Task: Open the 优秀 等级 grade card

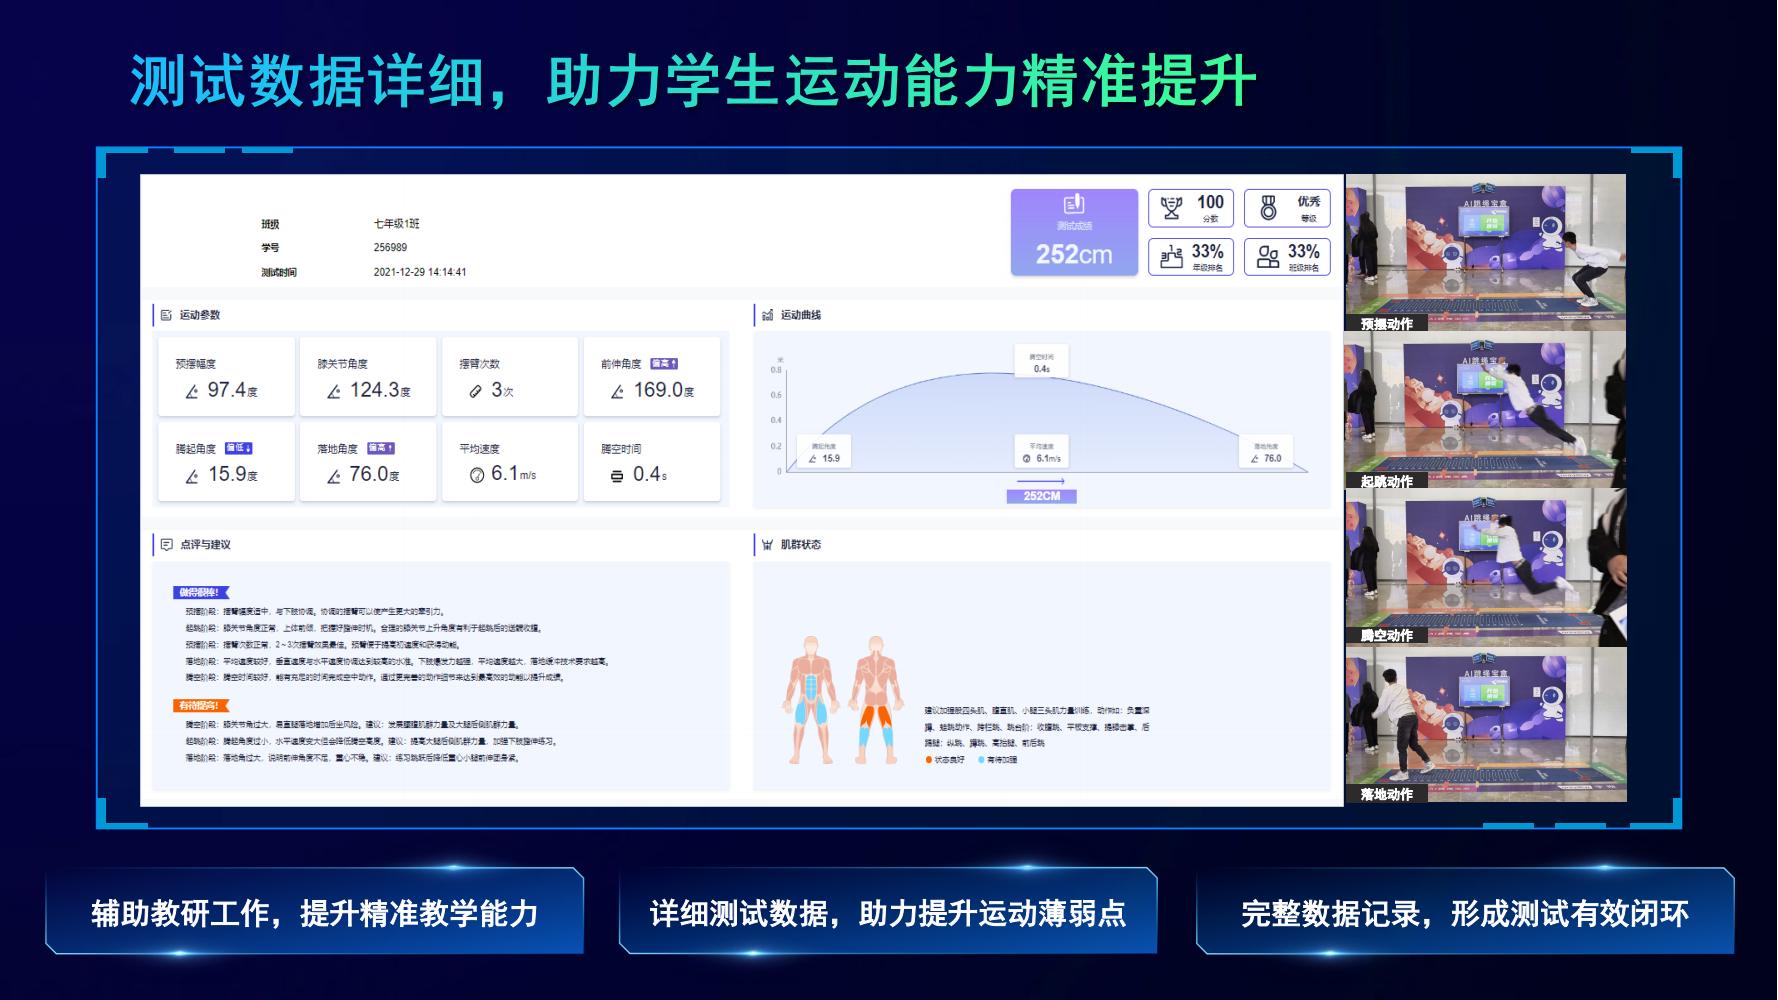Action: [x=1287, y=208]
